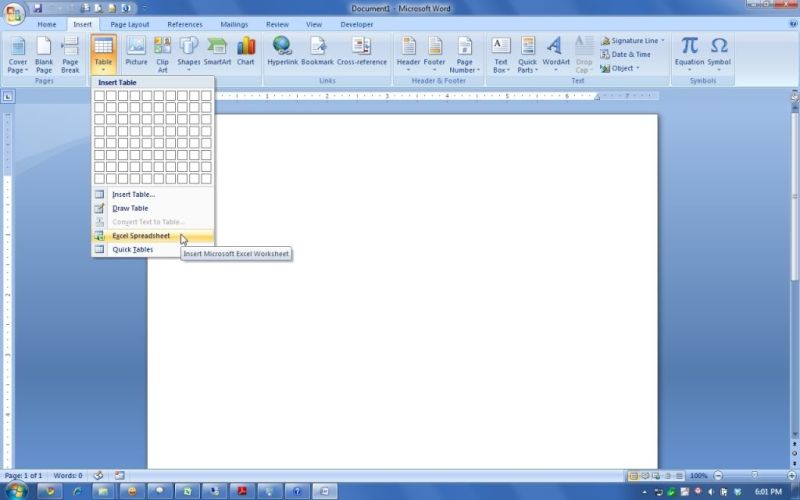Image resolution: width=800 pixels, height=500 pixels.
Task: Click Words: 0 in status bar
Action: (68, 476)
